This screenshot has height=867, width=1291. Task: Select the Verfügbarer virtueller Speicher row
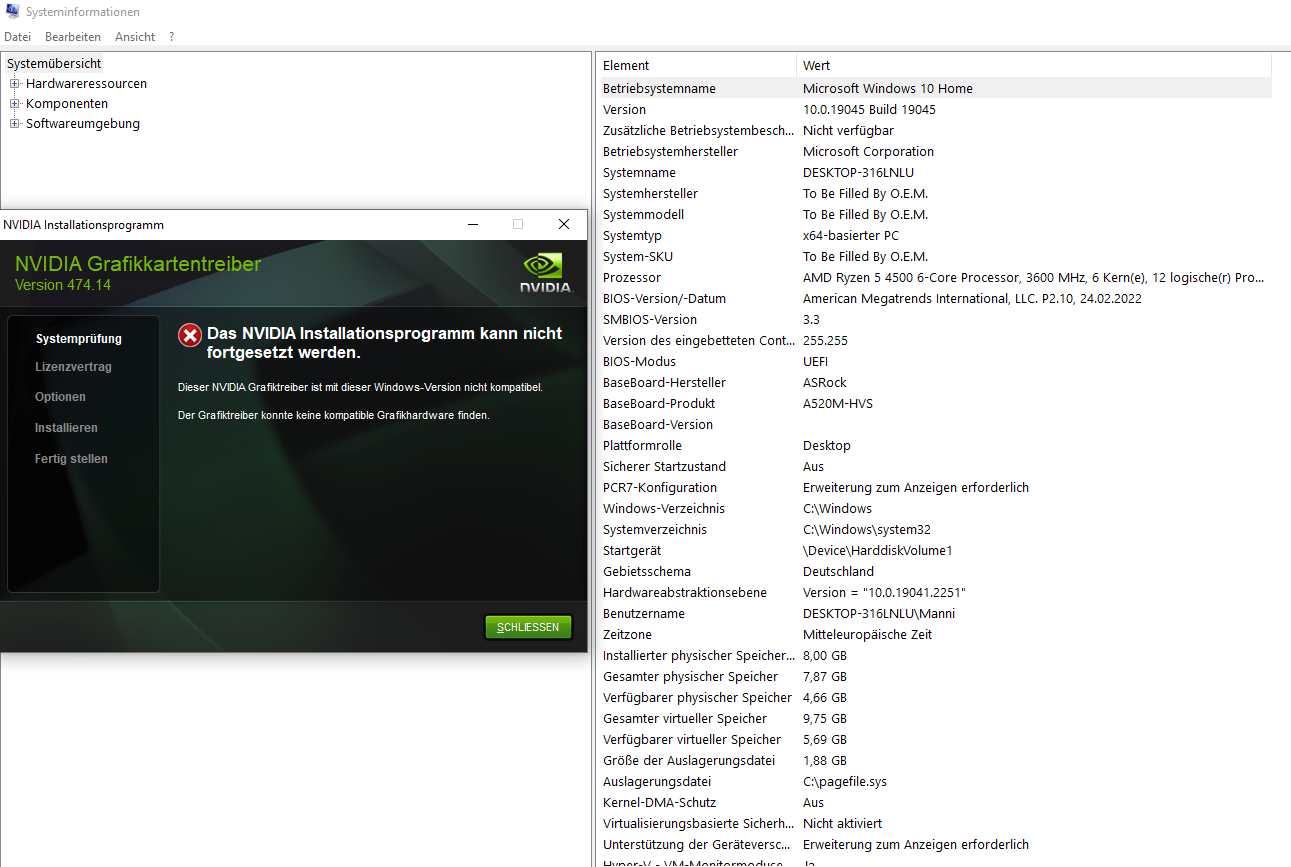point(935,740)
